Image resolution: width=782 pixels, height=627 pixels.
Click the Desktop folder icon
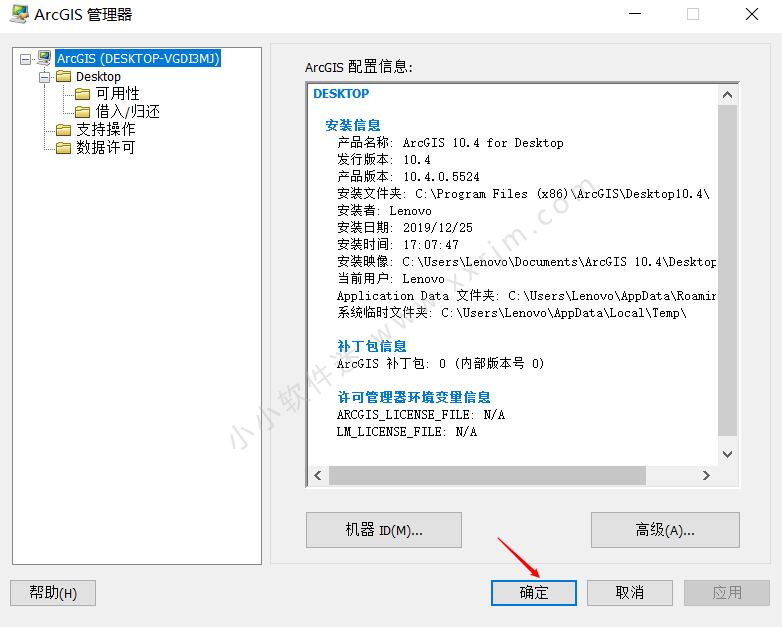(x=63, y=76)
